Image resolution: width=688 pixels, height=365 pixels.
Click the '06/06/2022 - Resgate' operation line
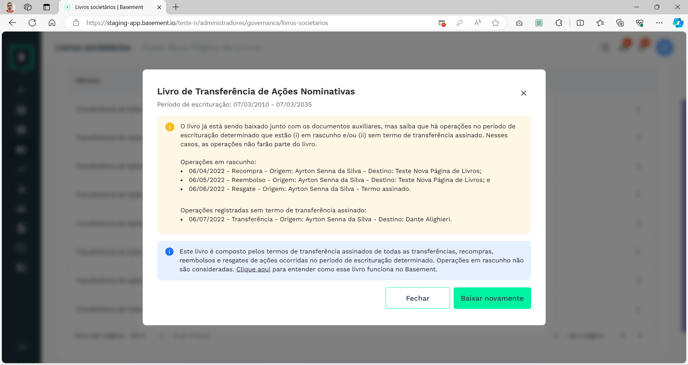click(x=300, y=189)
